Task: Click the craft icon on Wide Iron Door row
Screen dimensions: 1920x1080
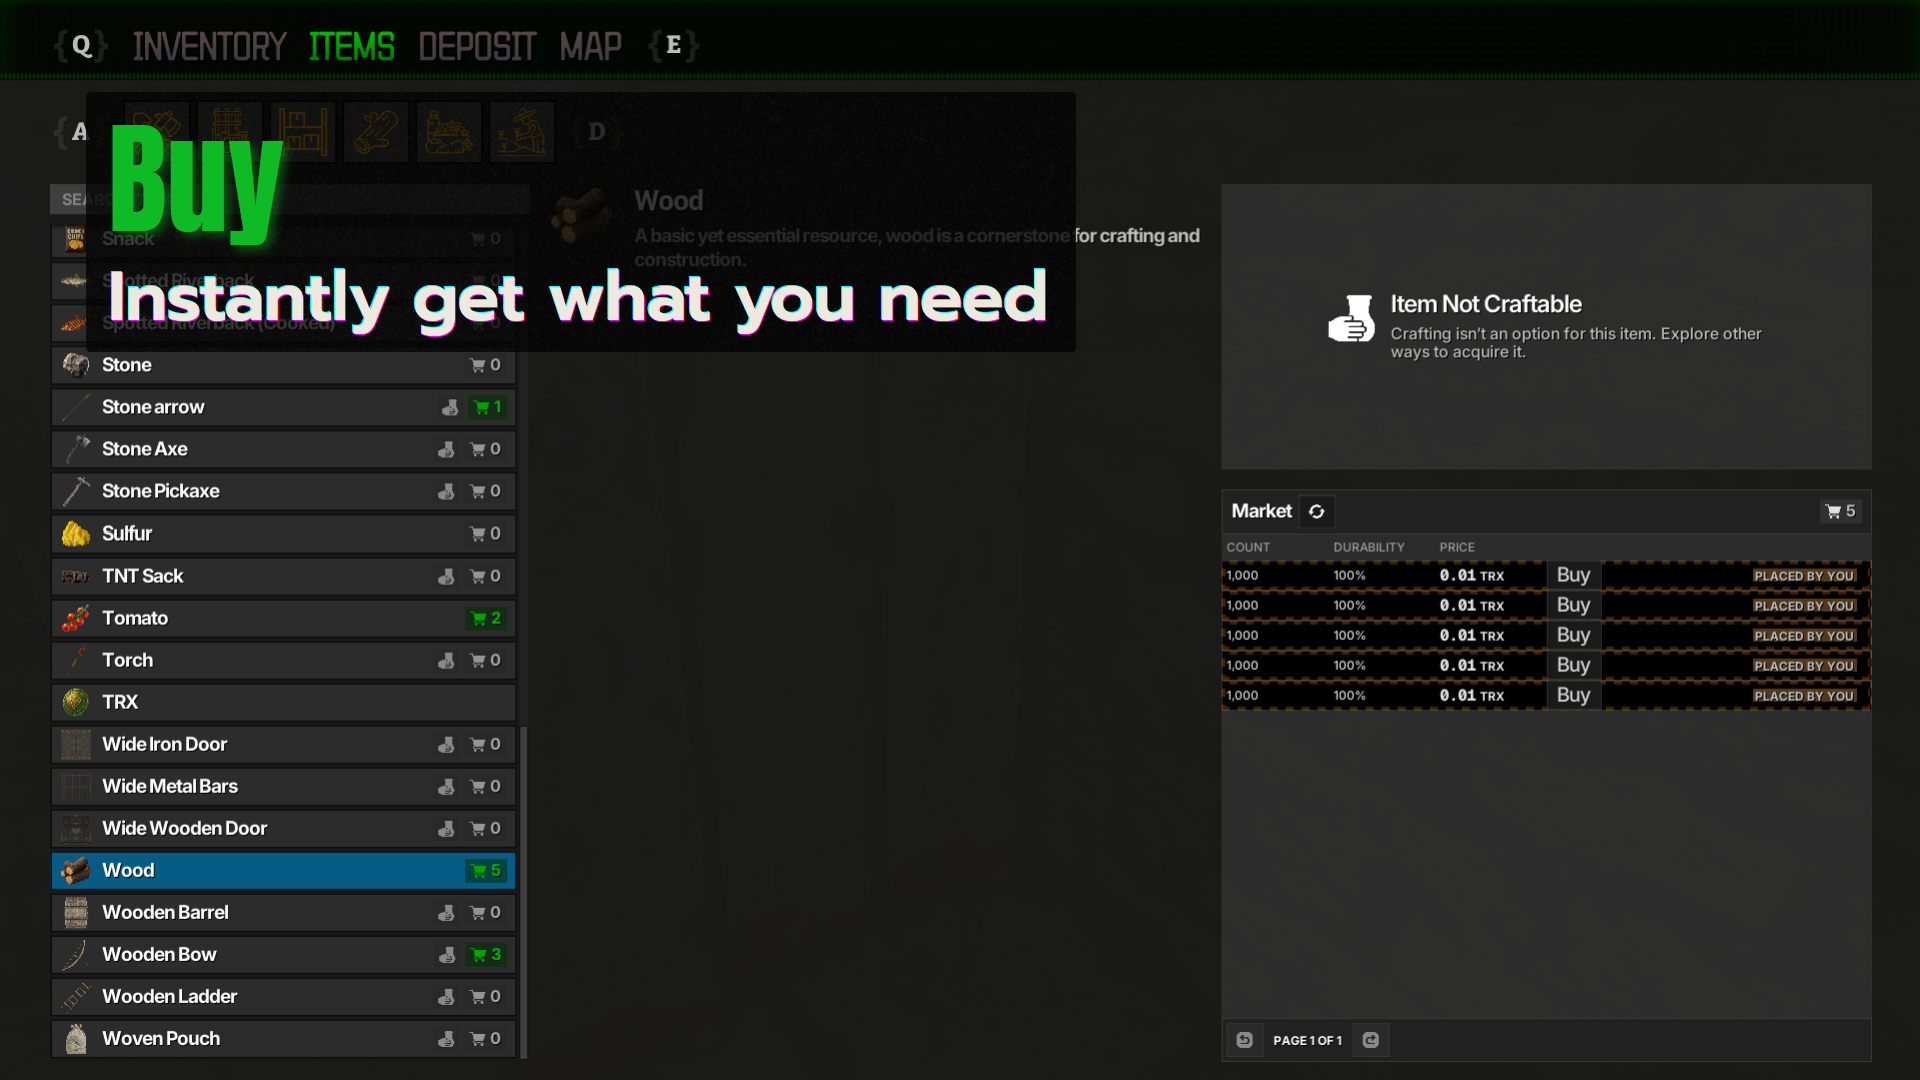Action: [446, 744]
